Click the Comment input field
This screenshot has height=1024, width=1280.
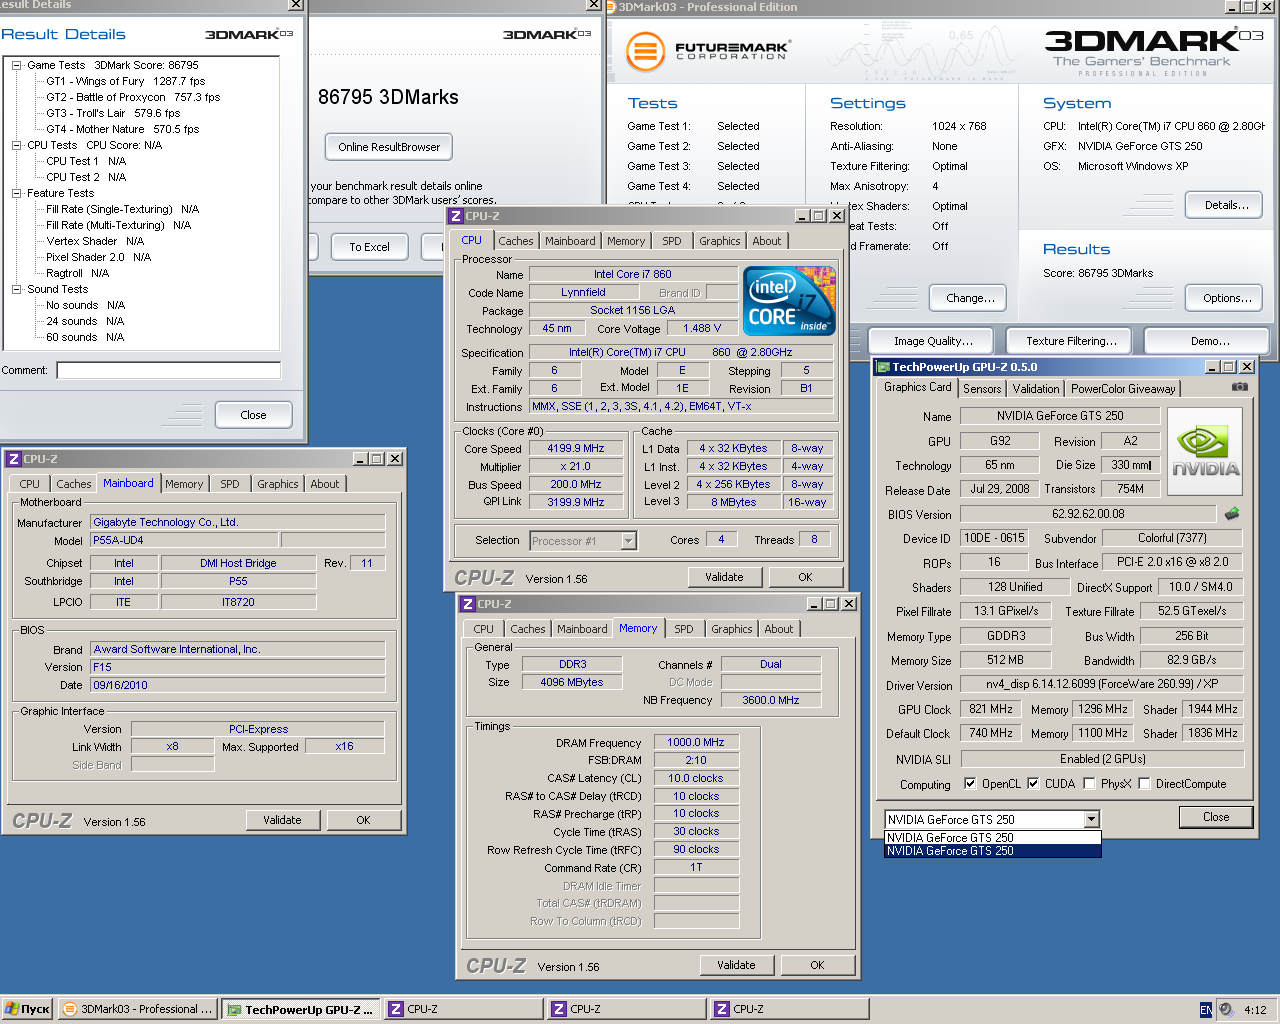pyautogui.click(x=169, y=371)
